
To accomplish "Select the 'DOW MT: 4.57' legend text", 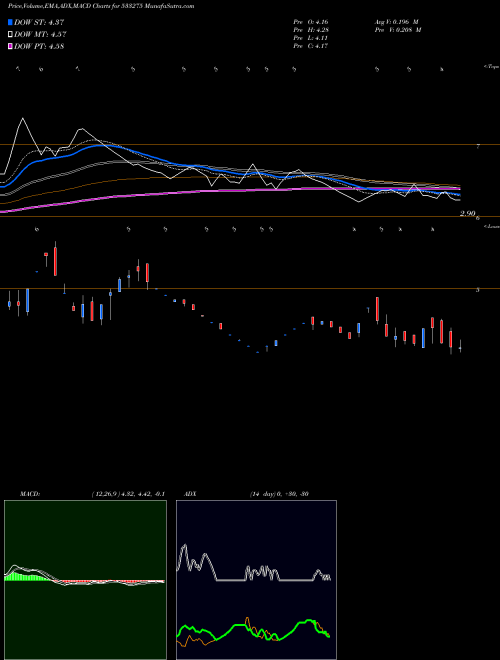I will point(40,35).
